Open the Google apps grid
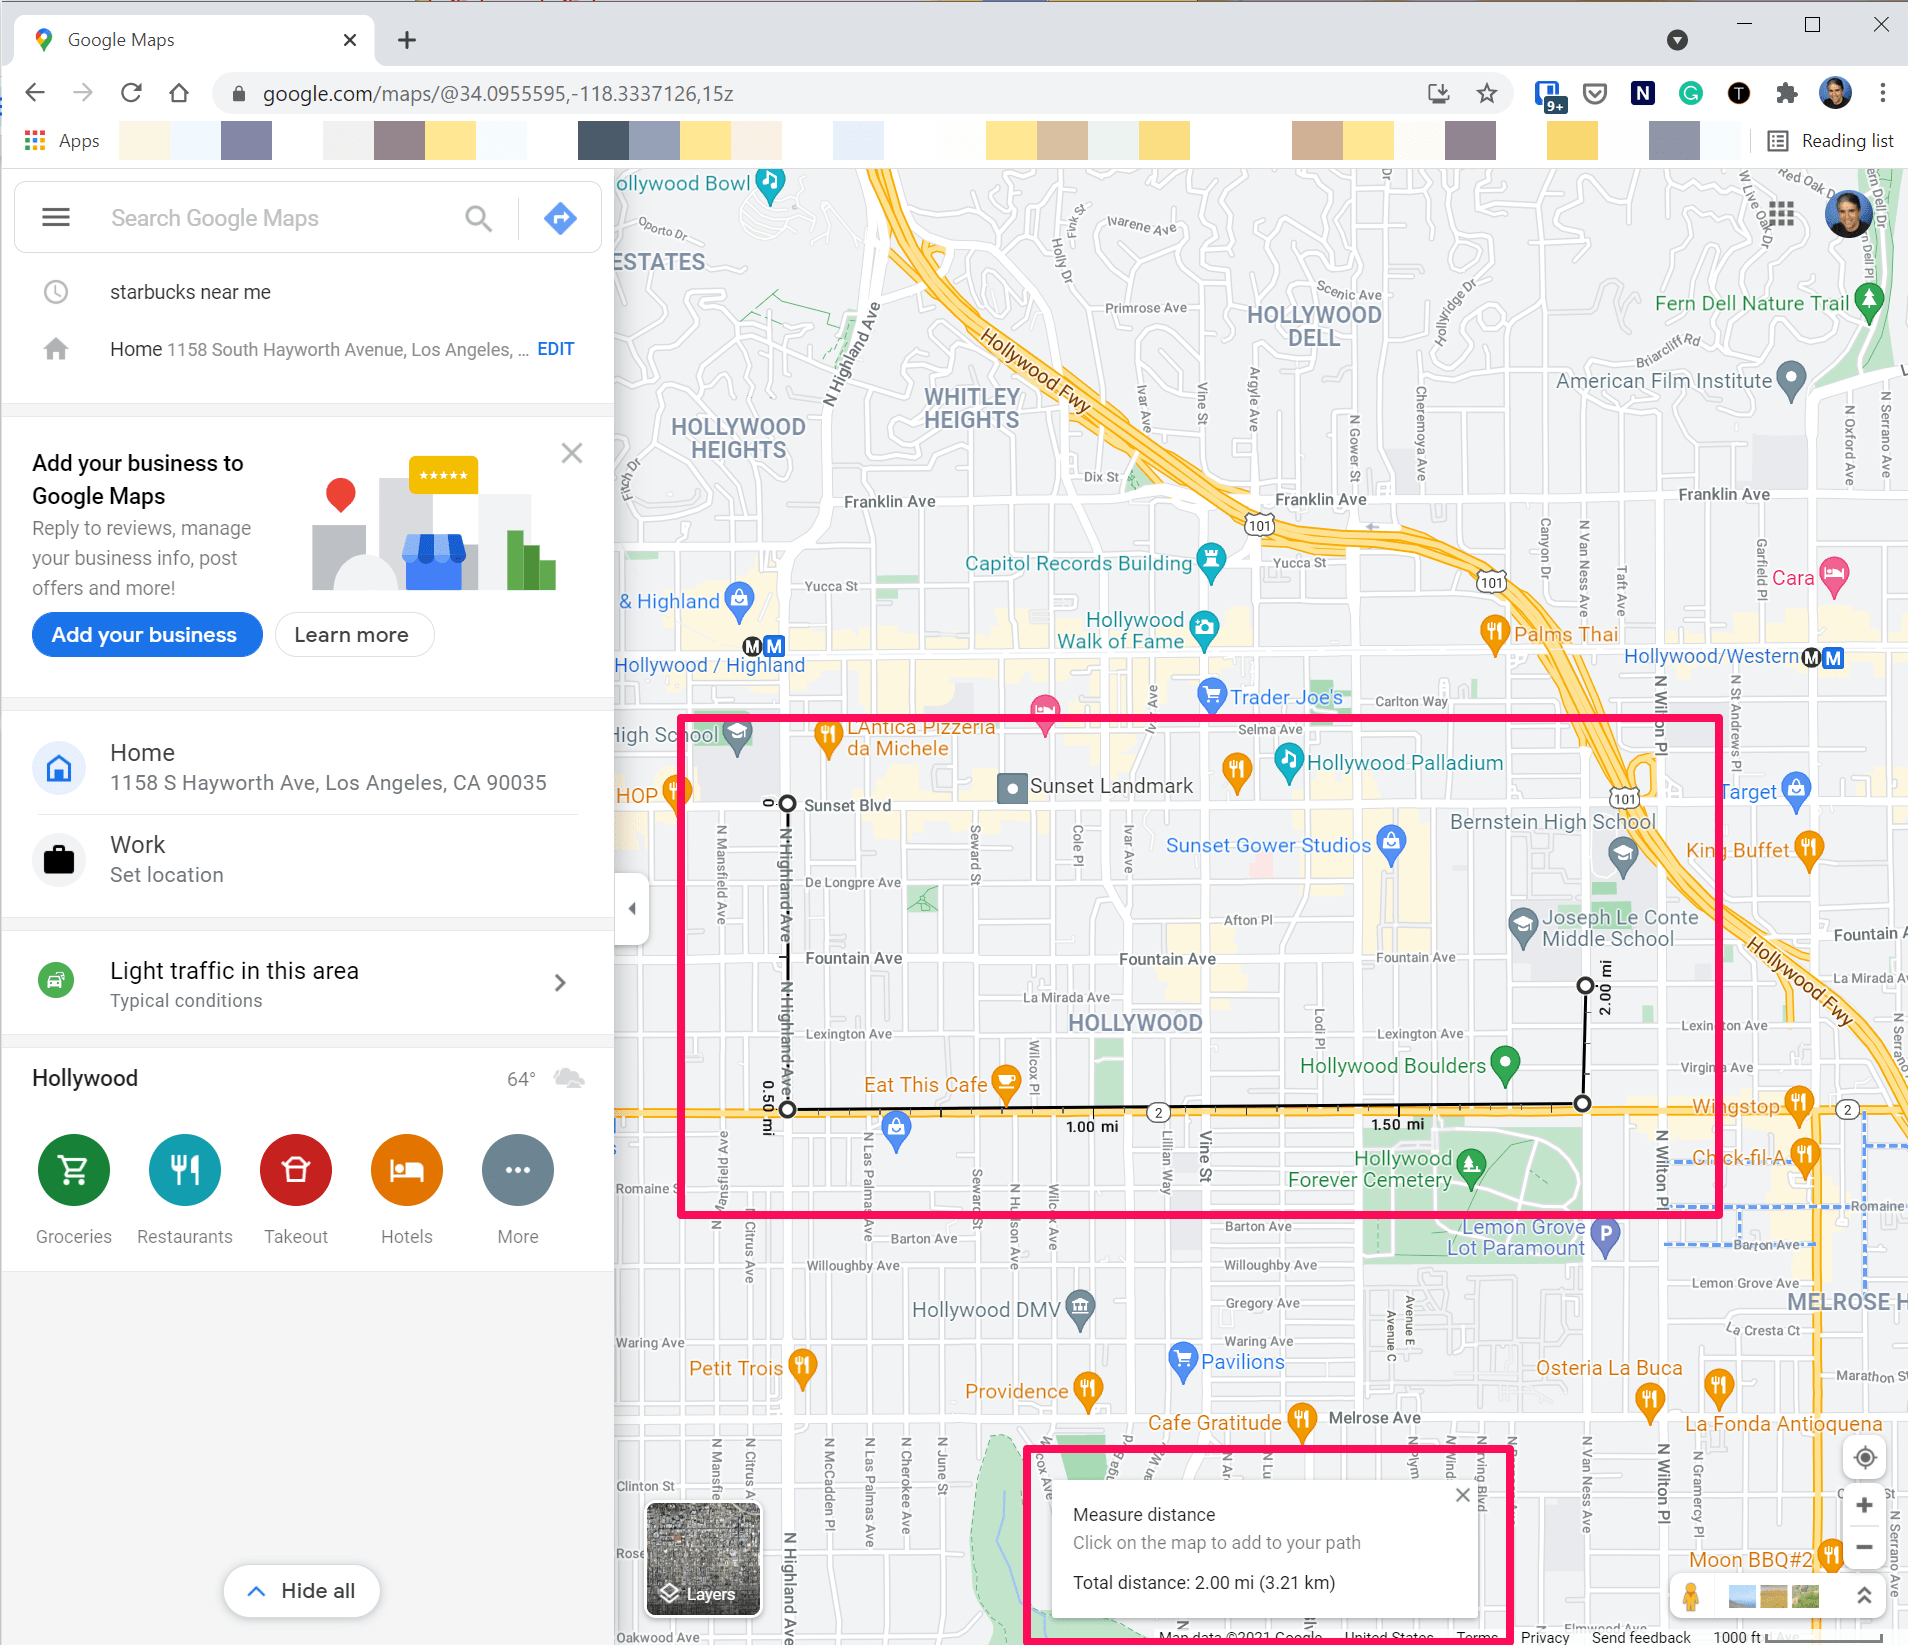 [x=1781, y=213]
